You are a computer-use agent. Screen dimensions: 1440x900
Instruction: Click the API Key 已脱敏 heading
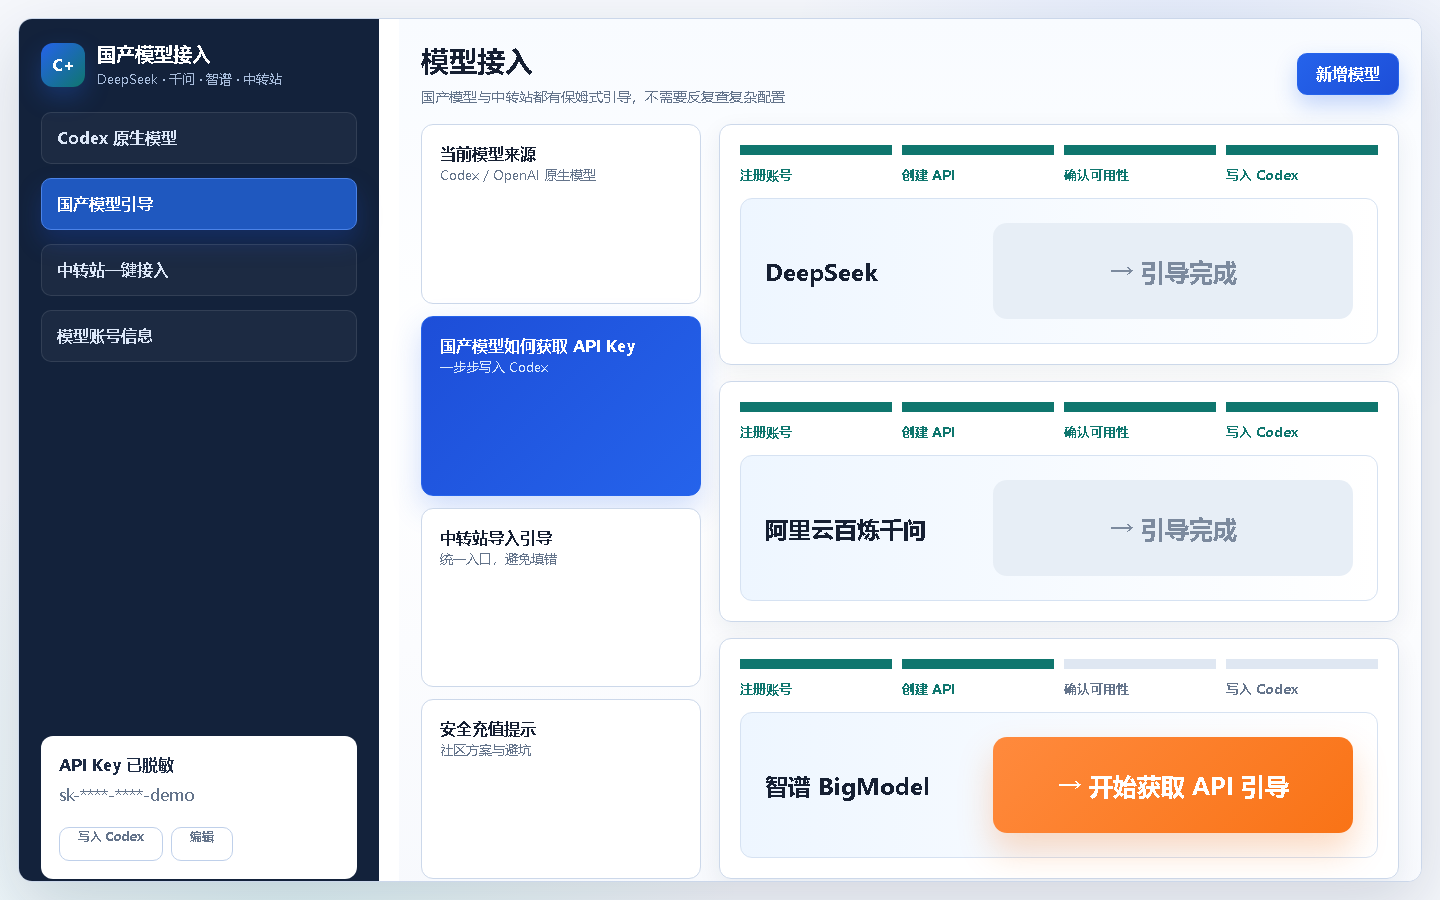pyautogui.click(x=116, y=765)
